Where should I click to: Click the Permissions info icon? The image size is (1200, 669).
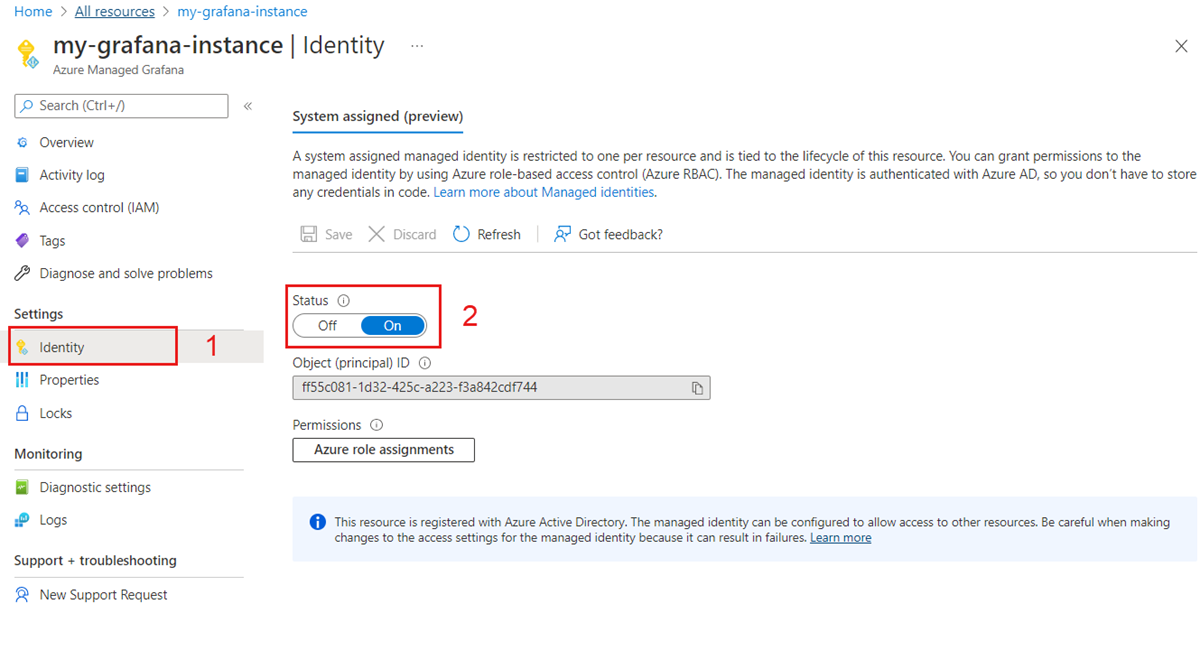(376, 425)
